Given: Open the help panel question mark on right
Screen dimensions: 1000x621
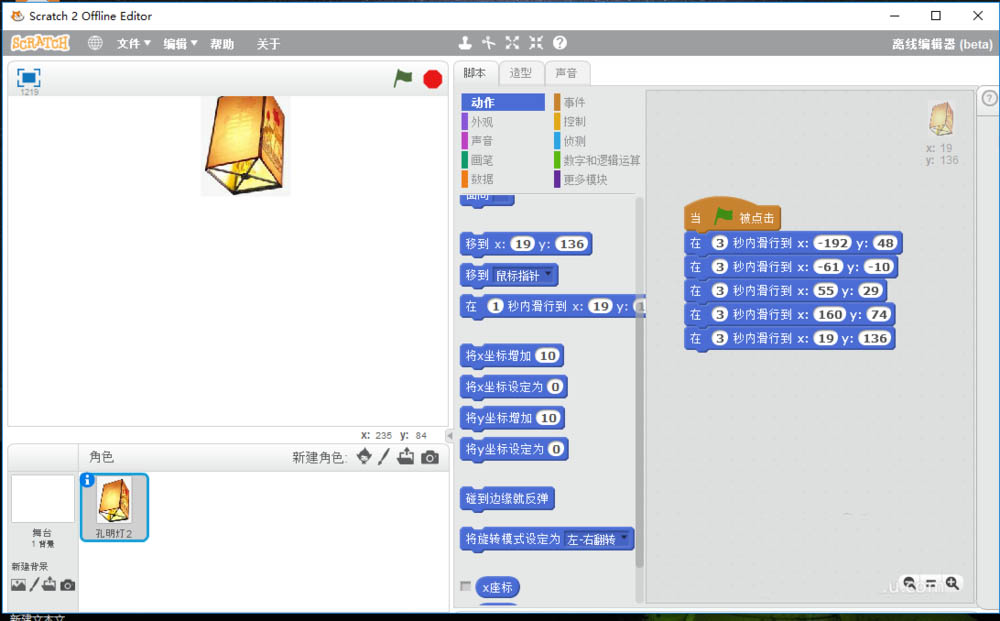Looking at the screenshot, I should pos(989,98).
